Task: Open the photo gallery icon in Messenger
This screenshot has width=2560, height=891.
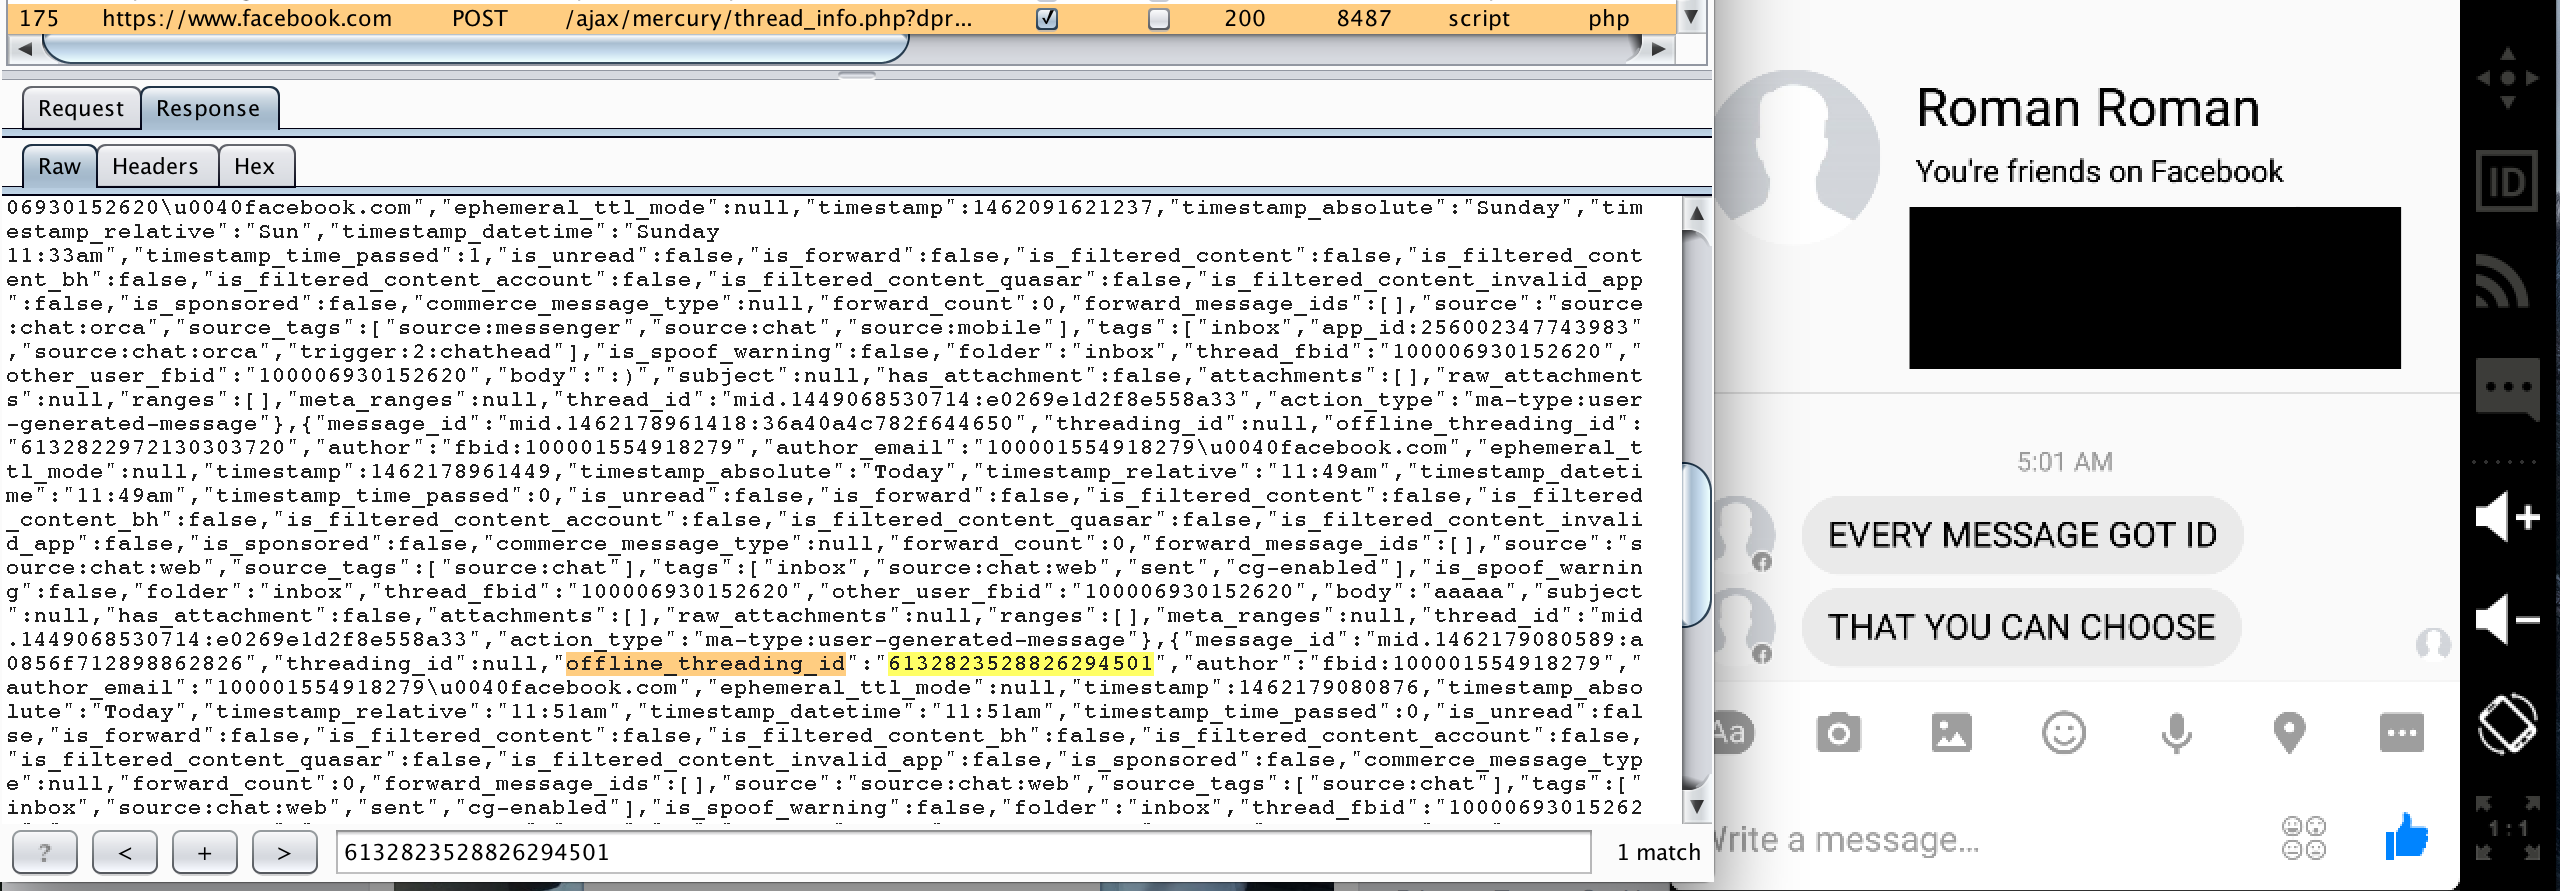Action: 1951,733
